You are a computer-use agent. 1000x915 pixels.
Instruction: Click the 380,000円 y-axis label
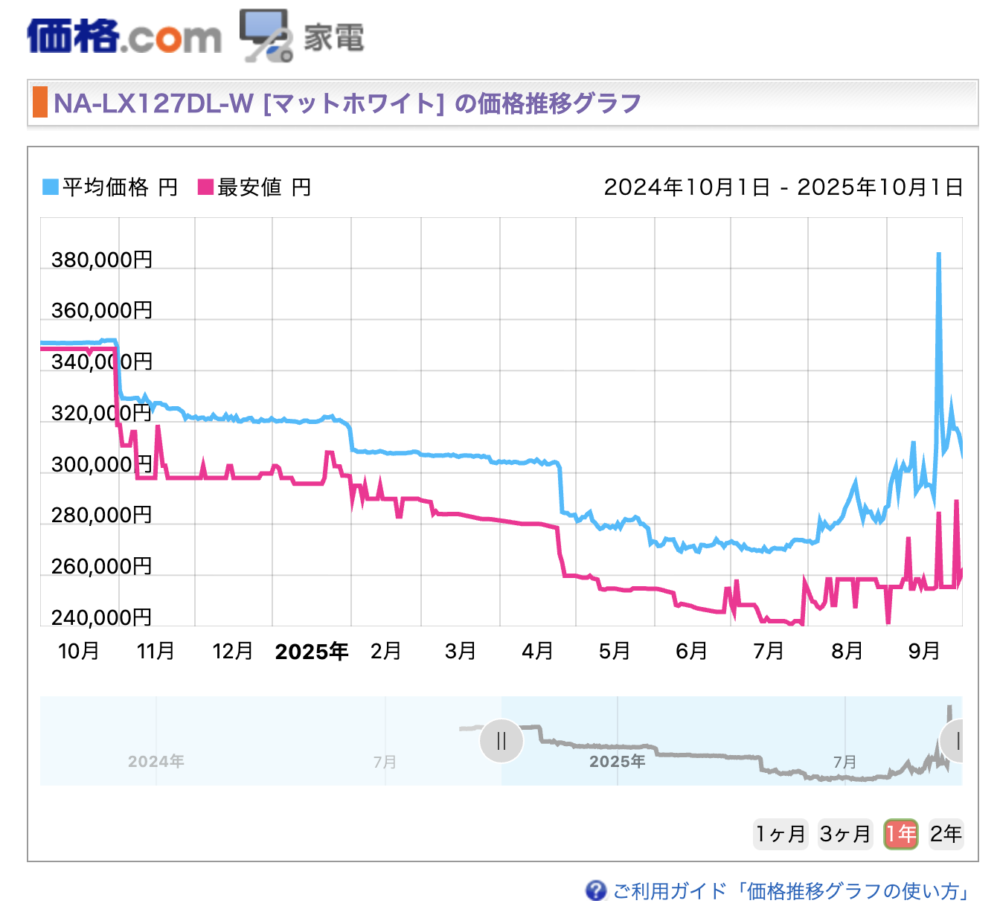click(x=101, y=261)
